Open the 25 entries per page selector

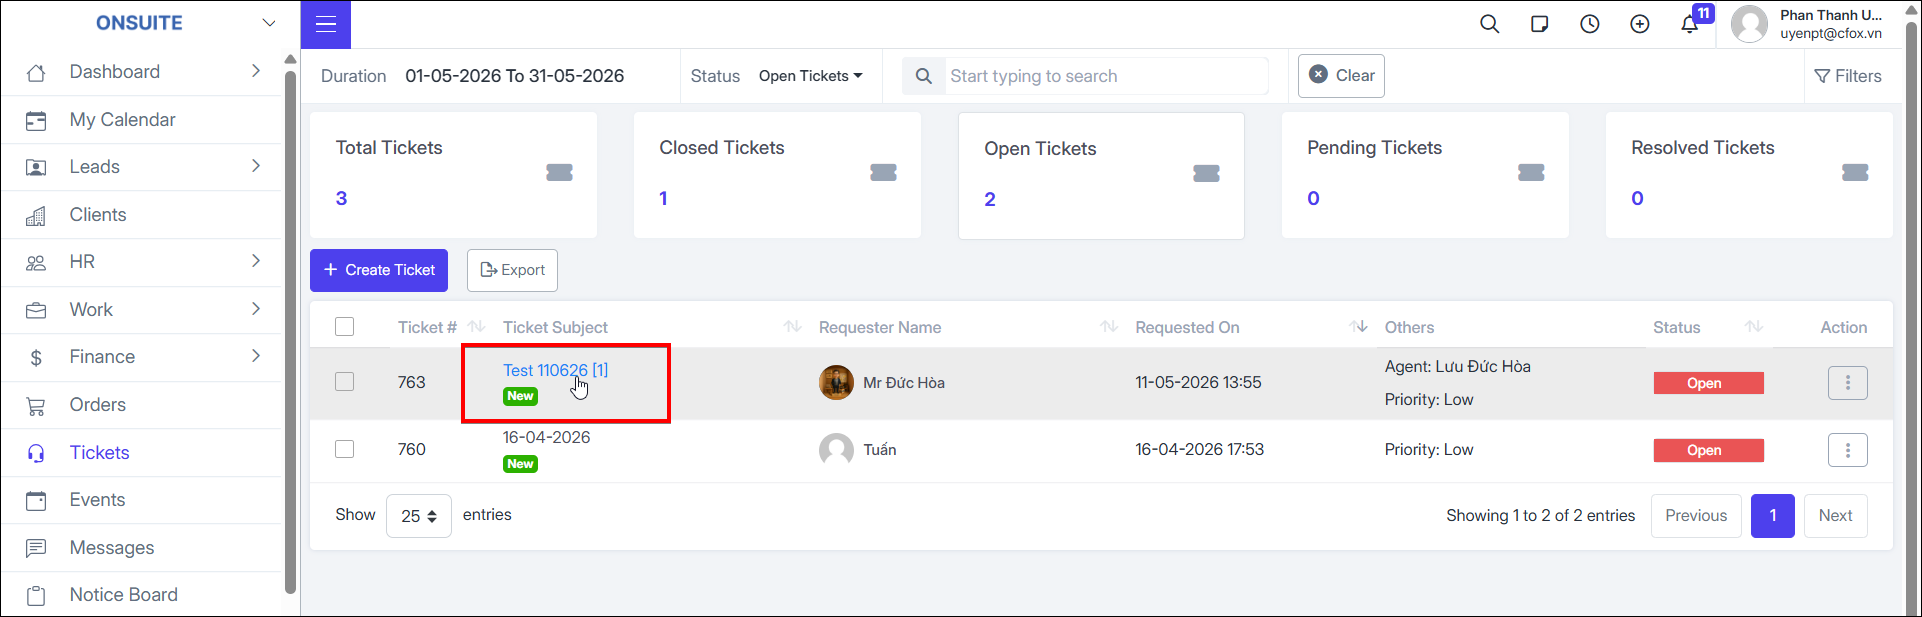(x=419, y=516)
